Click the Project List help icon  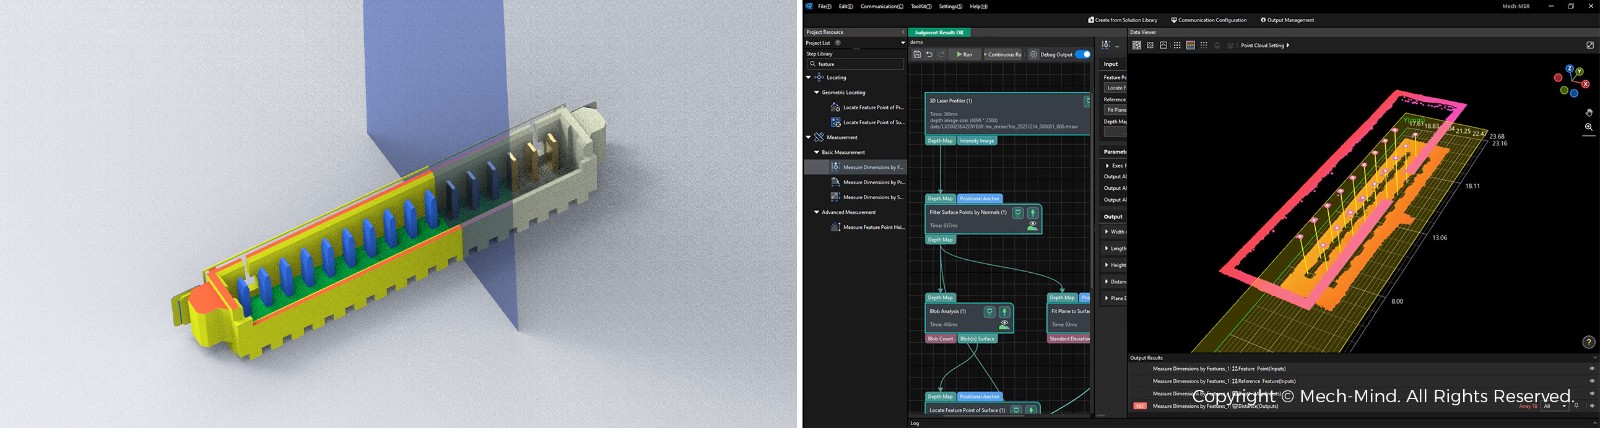click(x=838, y=43)
